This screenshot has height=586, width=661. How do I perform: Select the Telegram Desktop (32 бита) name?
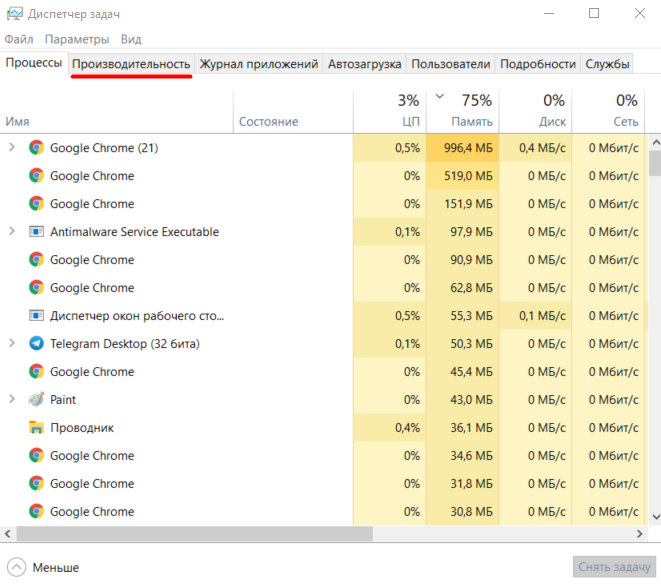pos(125,344)
